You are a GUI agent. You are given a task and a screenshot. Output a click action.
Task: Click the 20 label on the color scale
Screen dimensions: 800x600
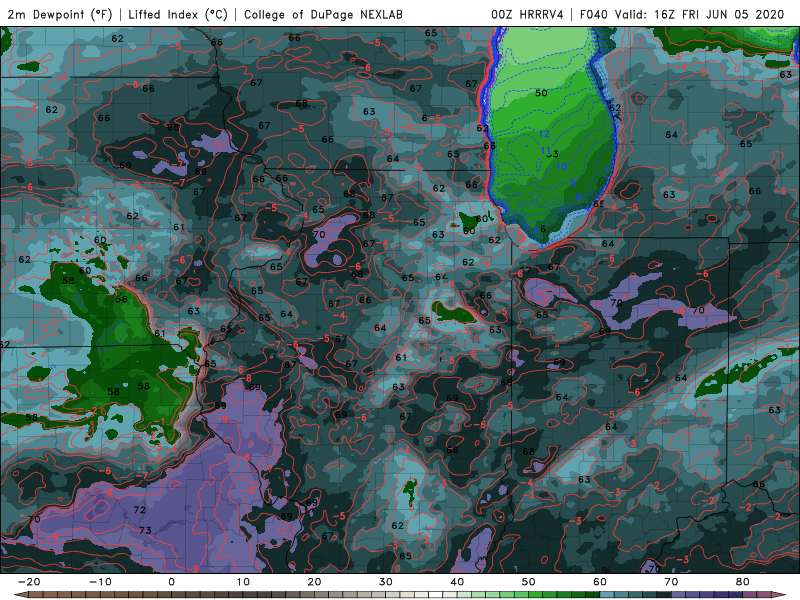314,582
